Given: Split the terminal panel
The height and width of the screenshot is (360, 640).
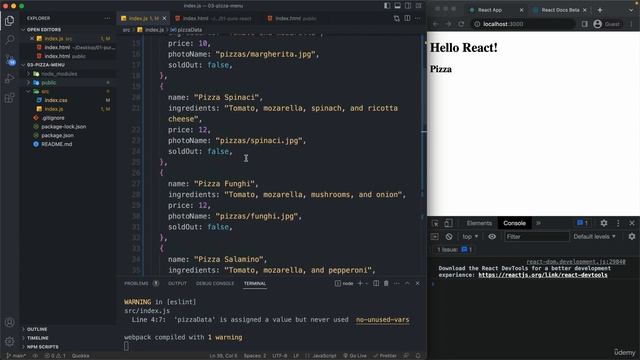Looking at the screenshot, I should tap(376, 283).
